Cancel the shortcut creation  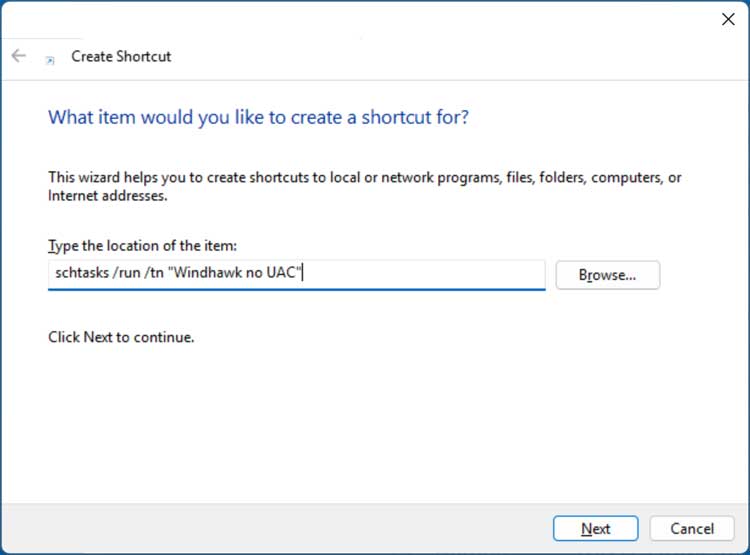click(x=692, y=528)
